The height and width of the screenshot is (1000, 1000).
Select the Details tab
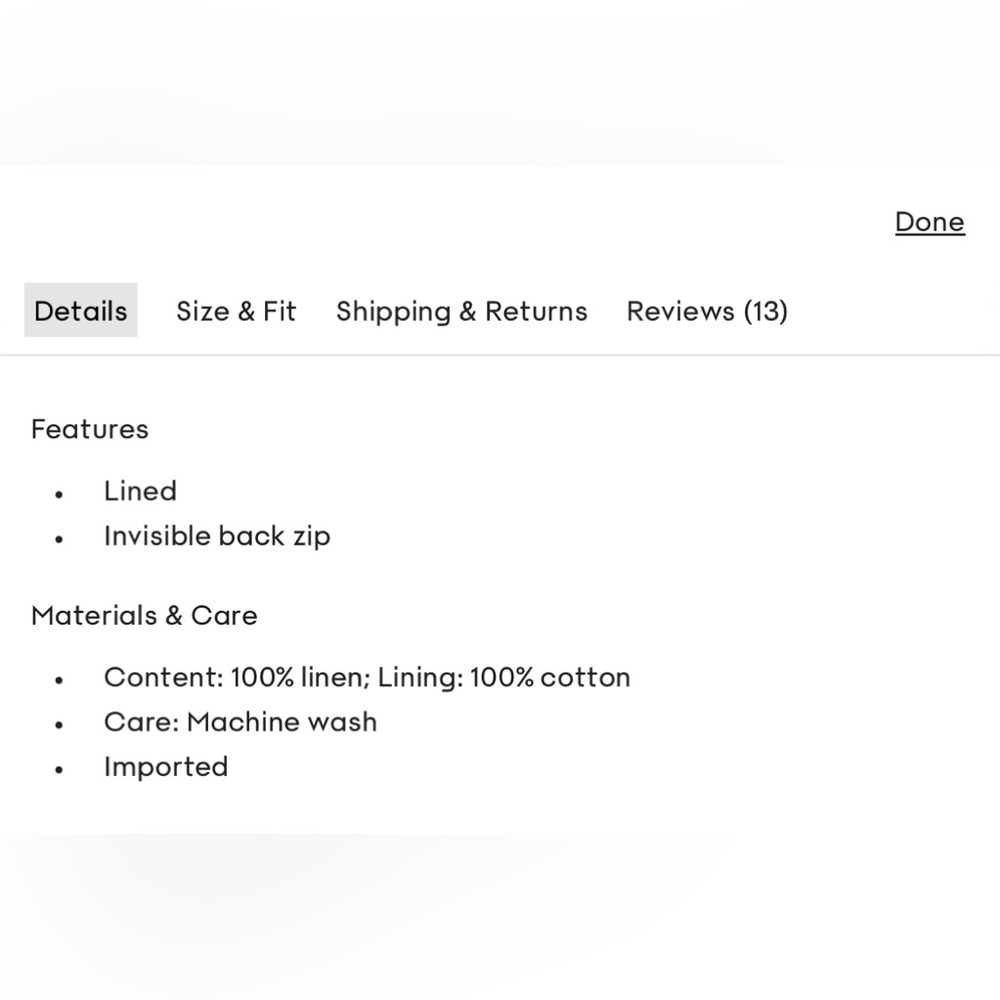(81, 311)
